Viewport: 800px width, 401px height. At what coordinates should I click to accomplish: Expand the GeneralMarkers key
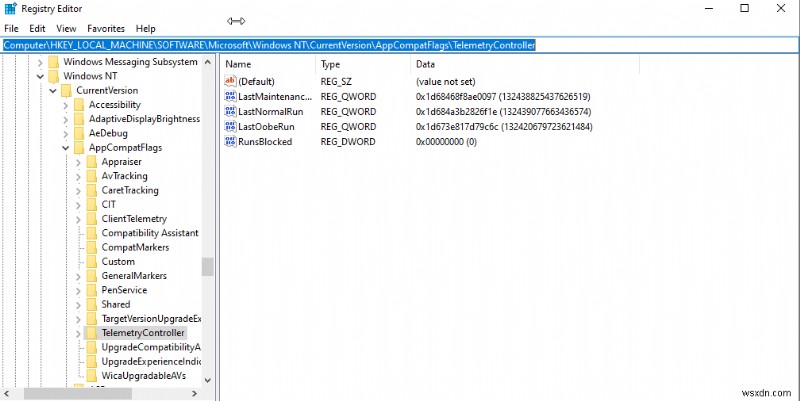[78, 277]
